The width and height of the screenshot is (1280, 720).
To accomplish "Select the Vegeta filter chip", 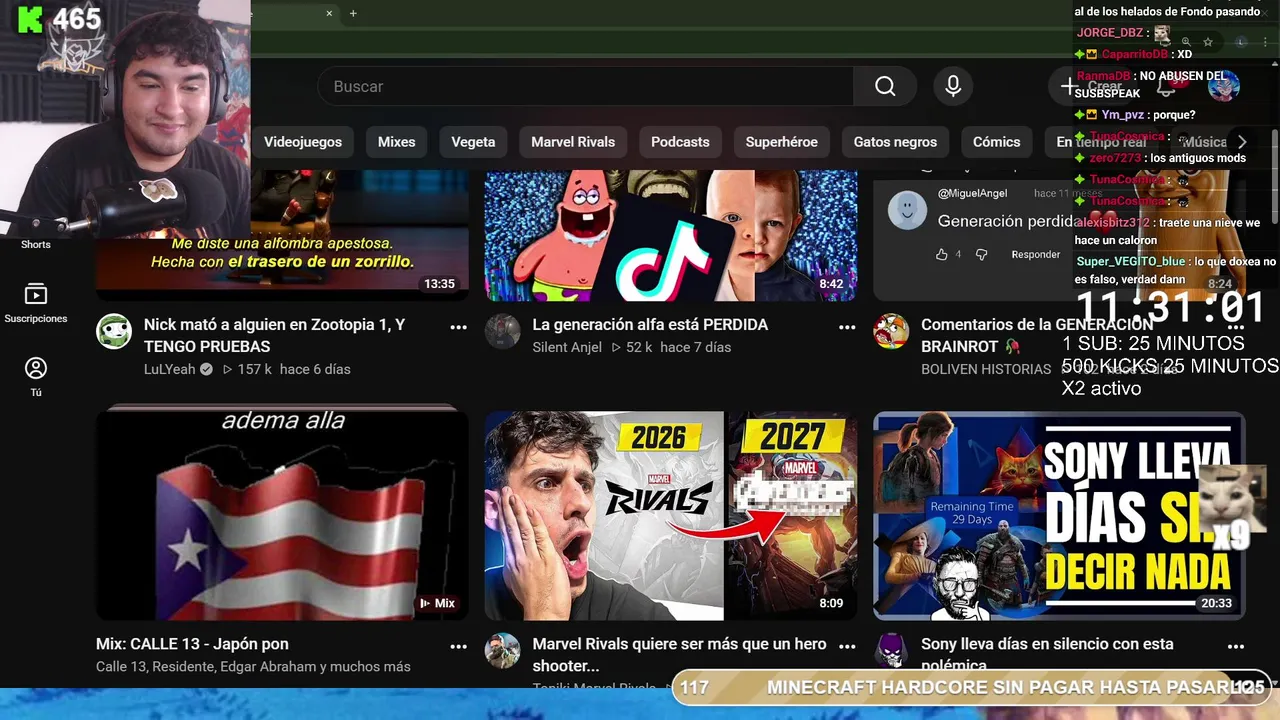I will pos(473,142).
